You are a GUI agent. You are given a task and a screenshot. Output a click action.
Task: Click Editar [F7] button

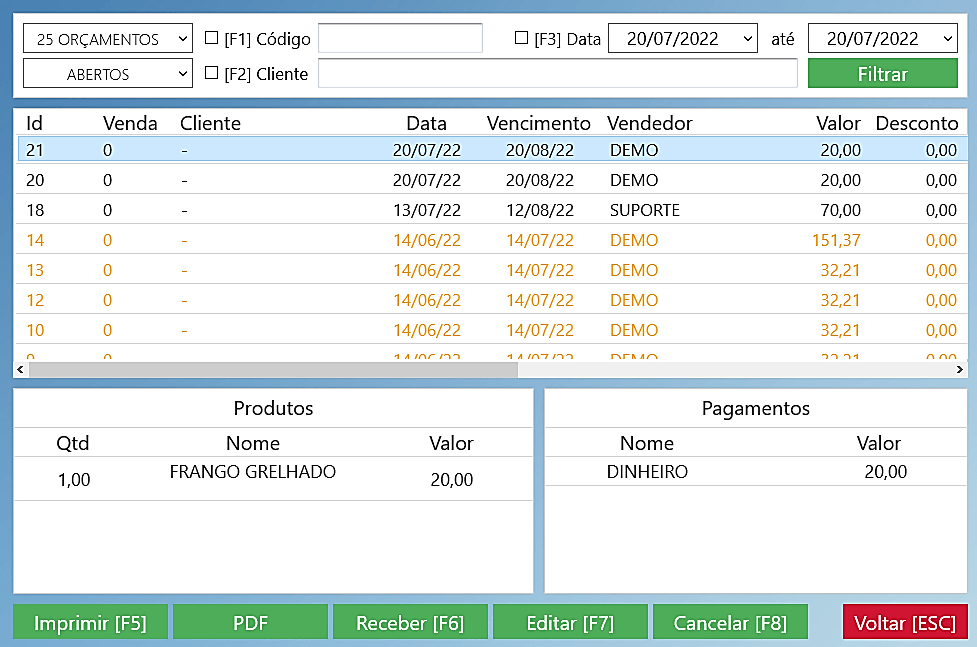tap(570, 623)
